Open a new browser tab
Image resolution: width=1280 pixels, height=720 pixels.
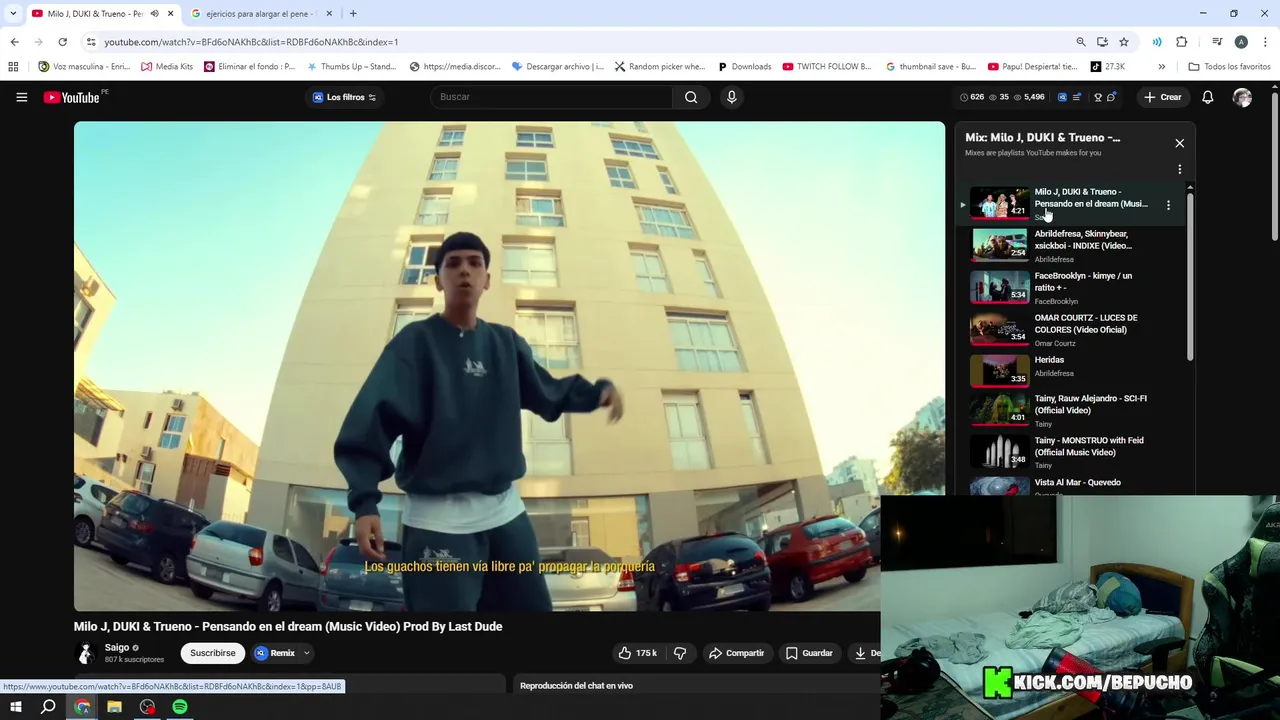pos(353,14)
